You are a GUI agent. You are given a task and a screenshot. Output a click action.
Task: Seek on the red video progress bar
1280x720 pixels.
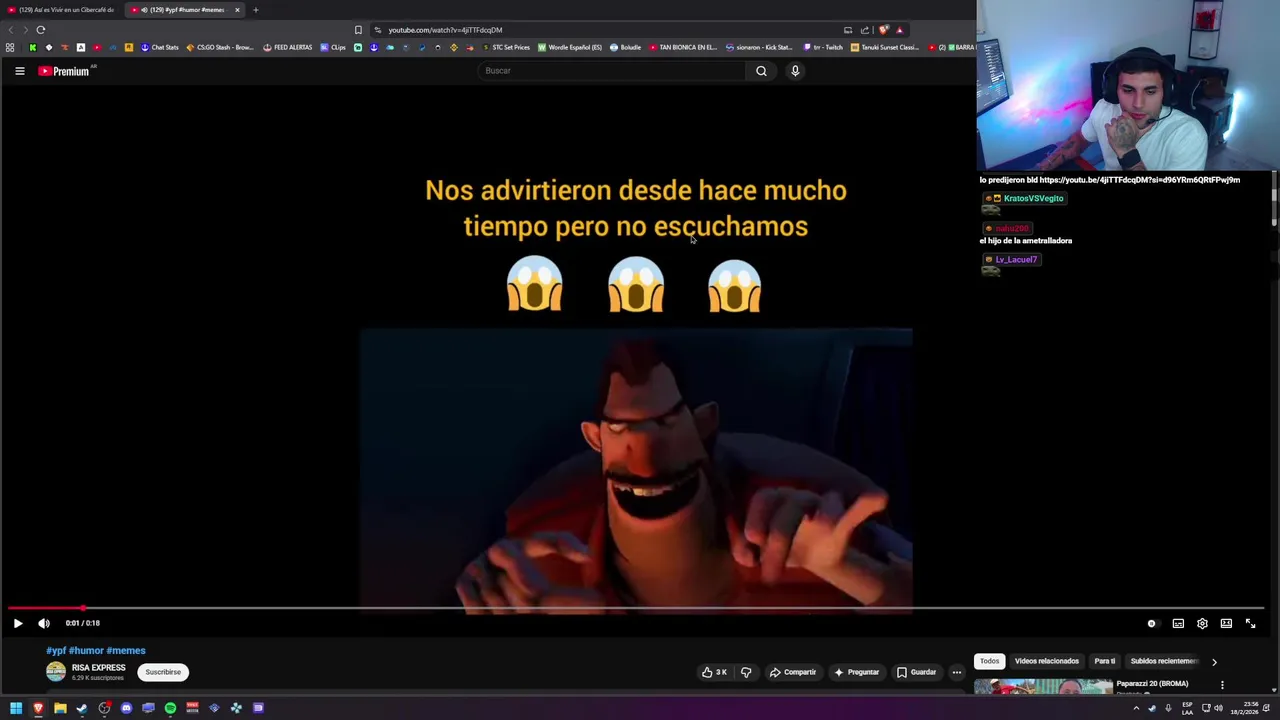[636, 608]
